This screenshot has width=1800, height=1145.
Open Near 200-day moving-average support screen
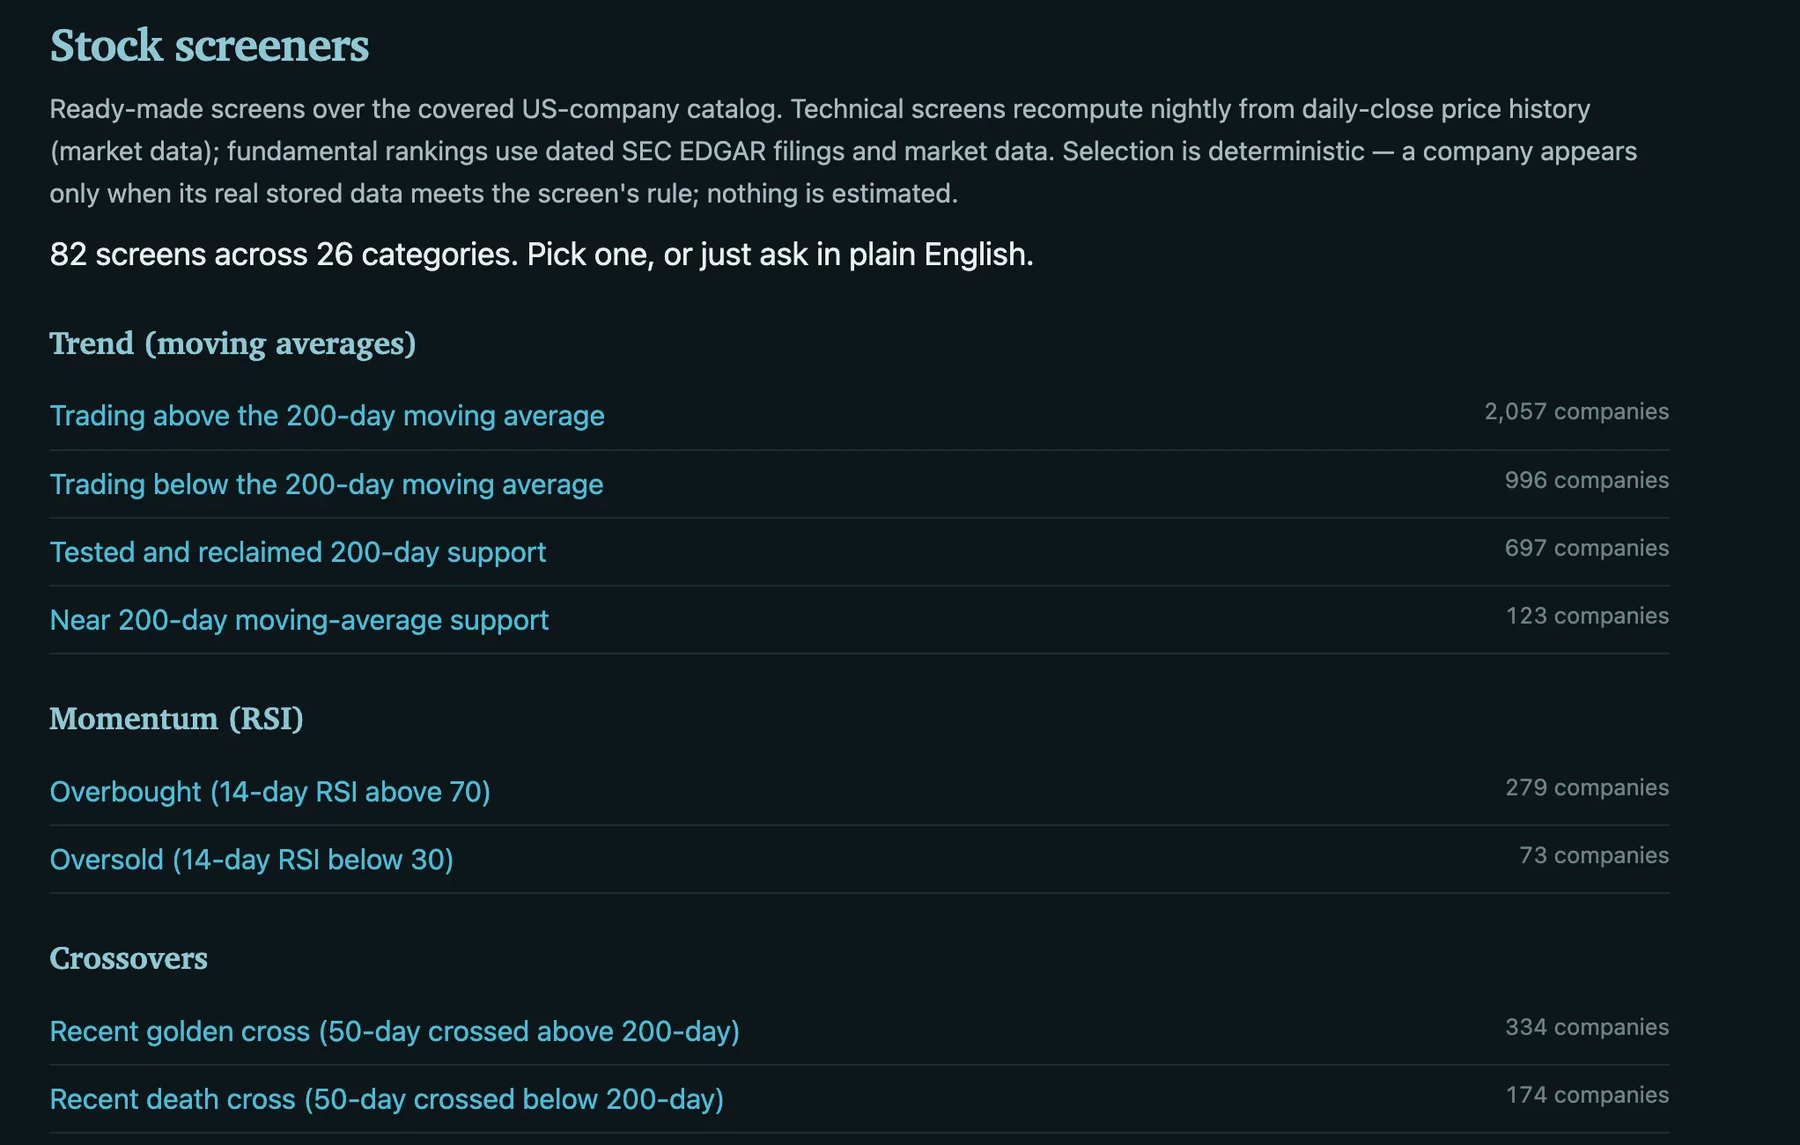[299, 620]
